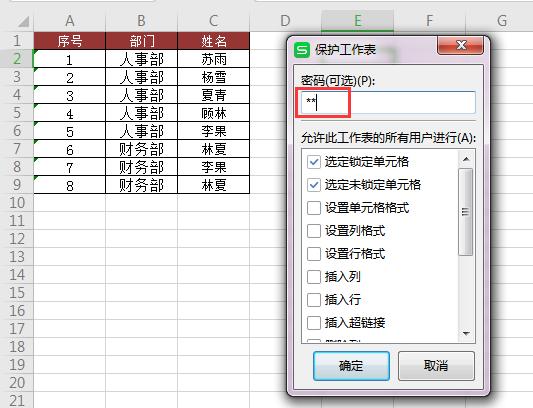Select column C header
Screen dimensions: 533x408
point(213,21)
